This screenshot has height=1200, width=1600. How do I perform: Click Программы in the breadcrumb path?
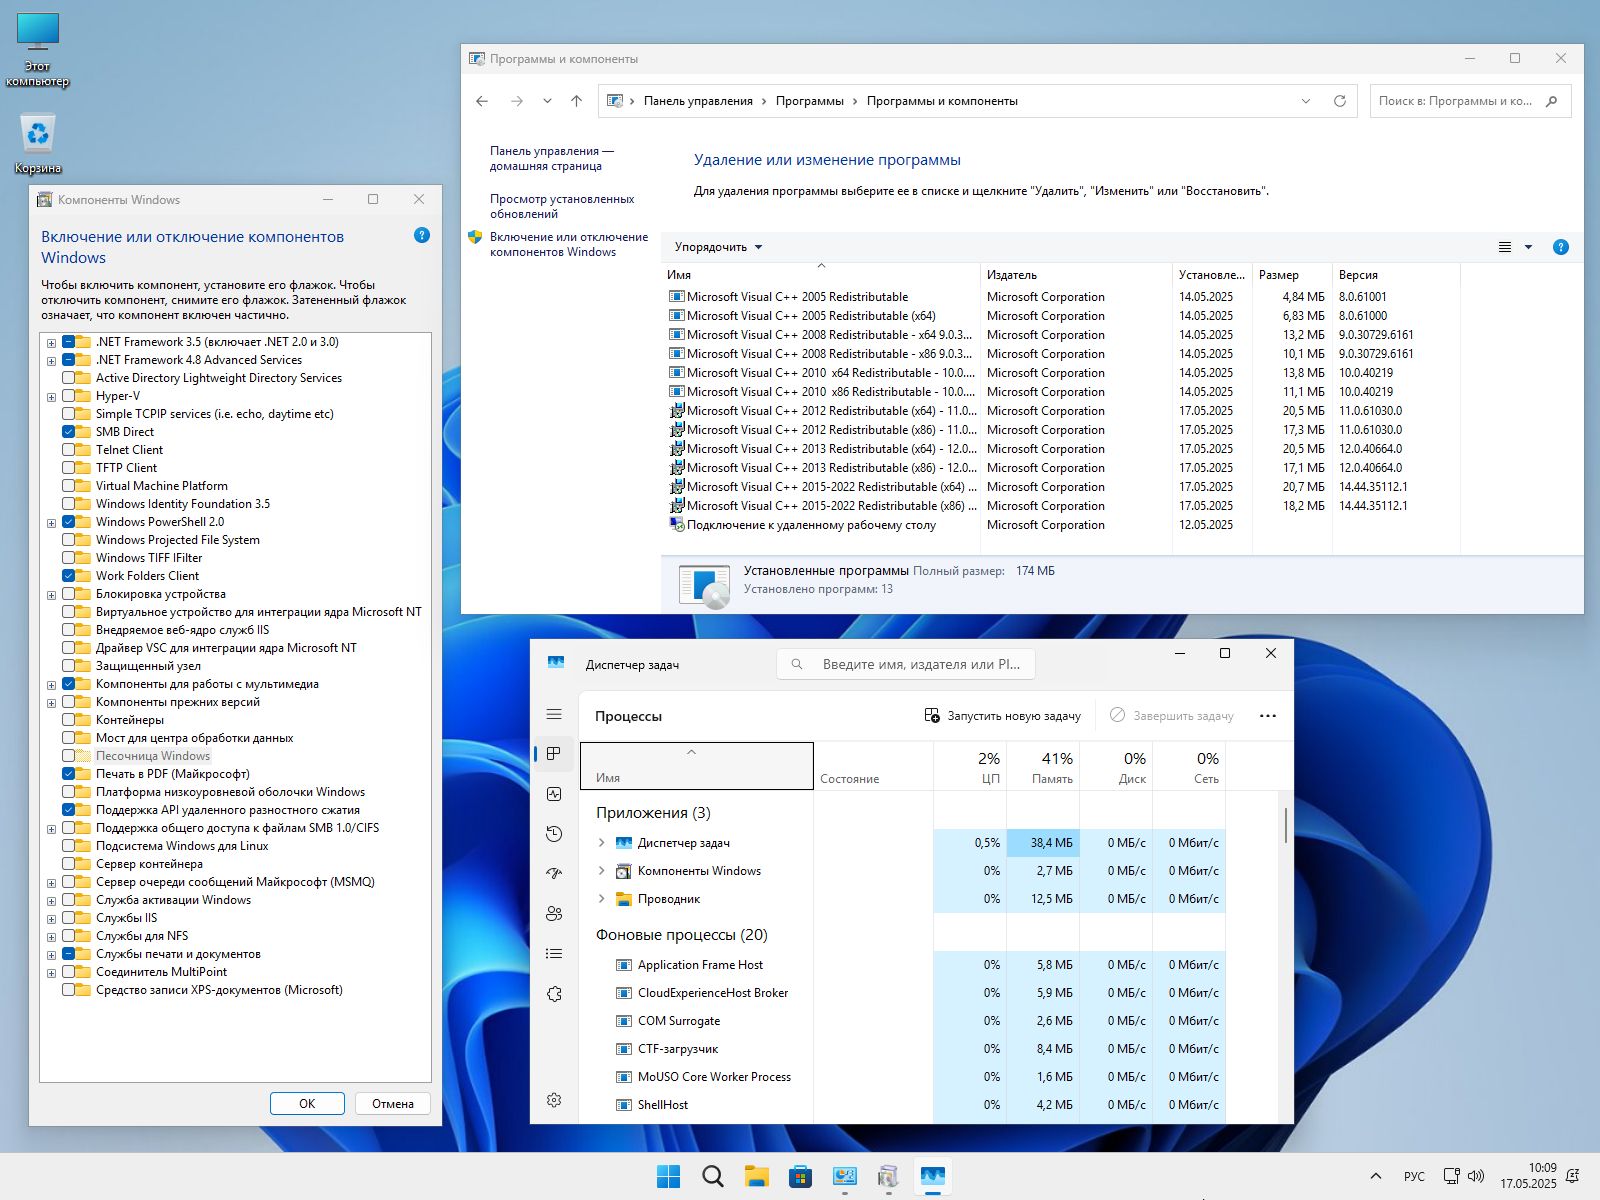tap(809, 101)
